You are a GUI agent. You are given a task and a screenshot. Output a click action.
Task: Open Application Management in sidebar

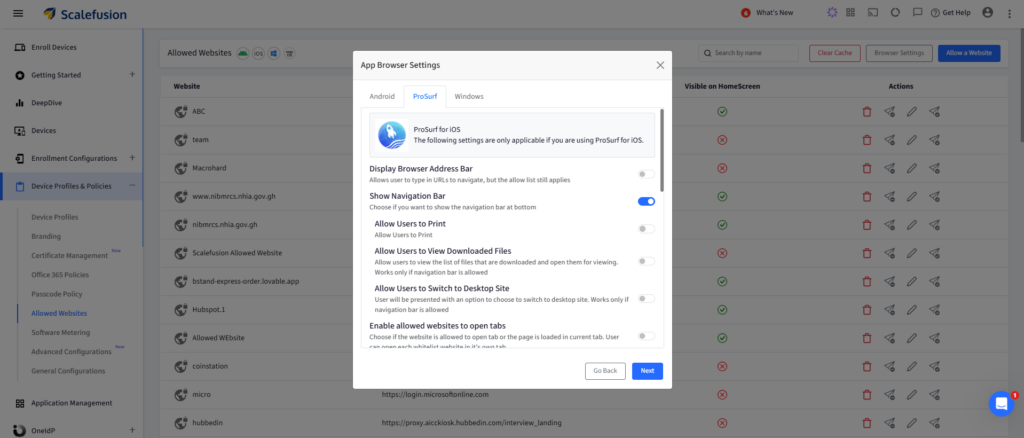[x=72, y=403]
